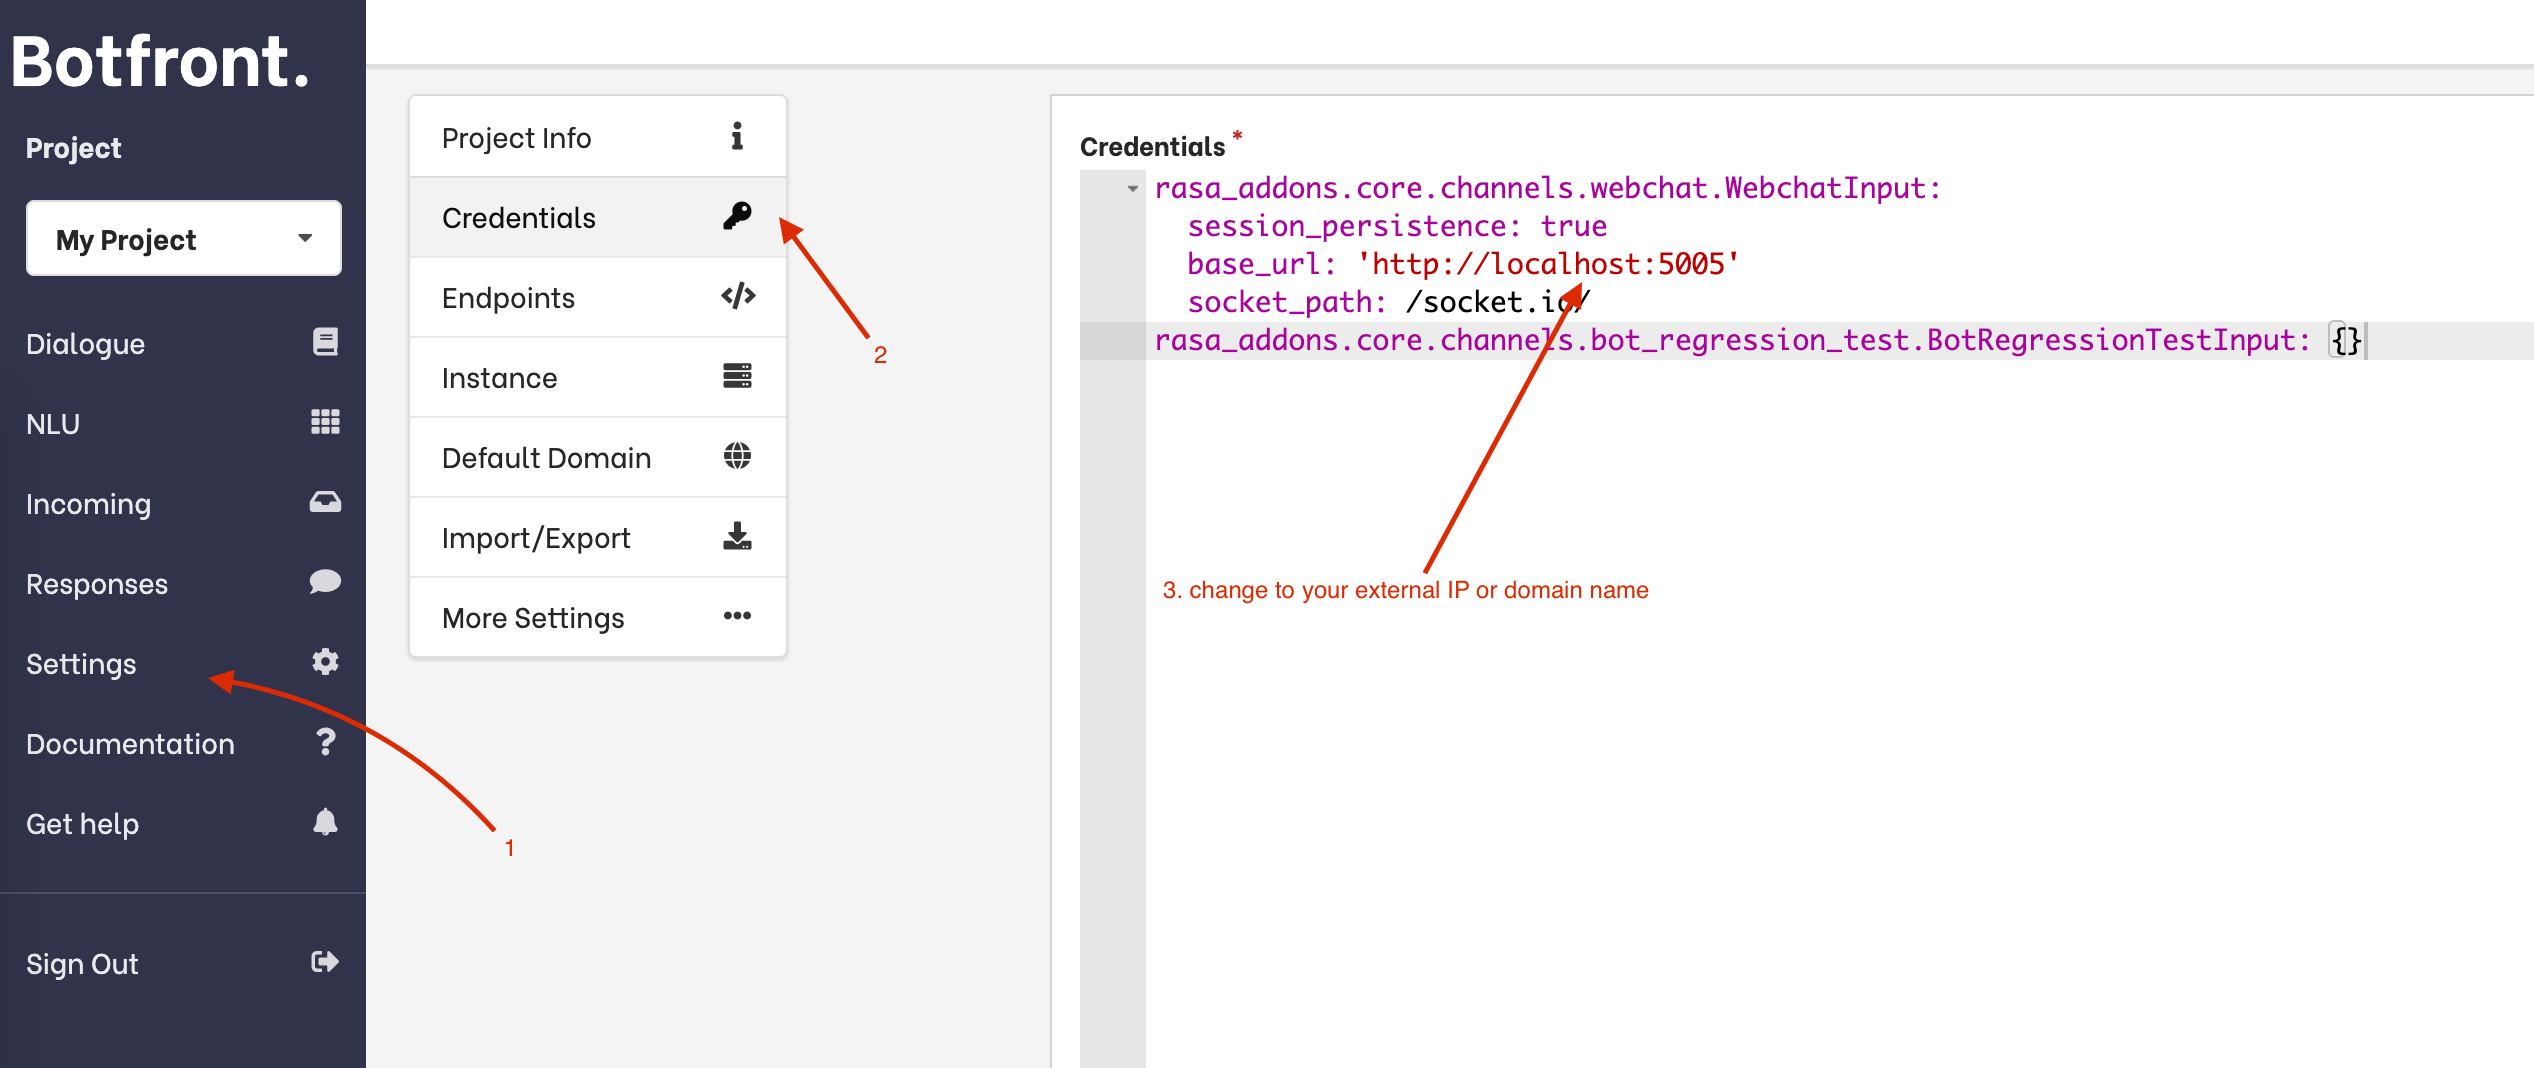The image size is (2534, 1068).
Task: Click the Incoming inbox icon
Action: click(325, 501)
